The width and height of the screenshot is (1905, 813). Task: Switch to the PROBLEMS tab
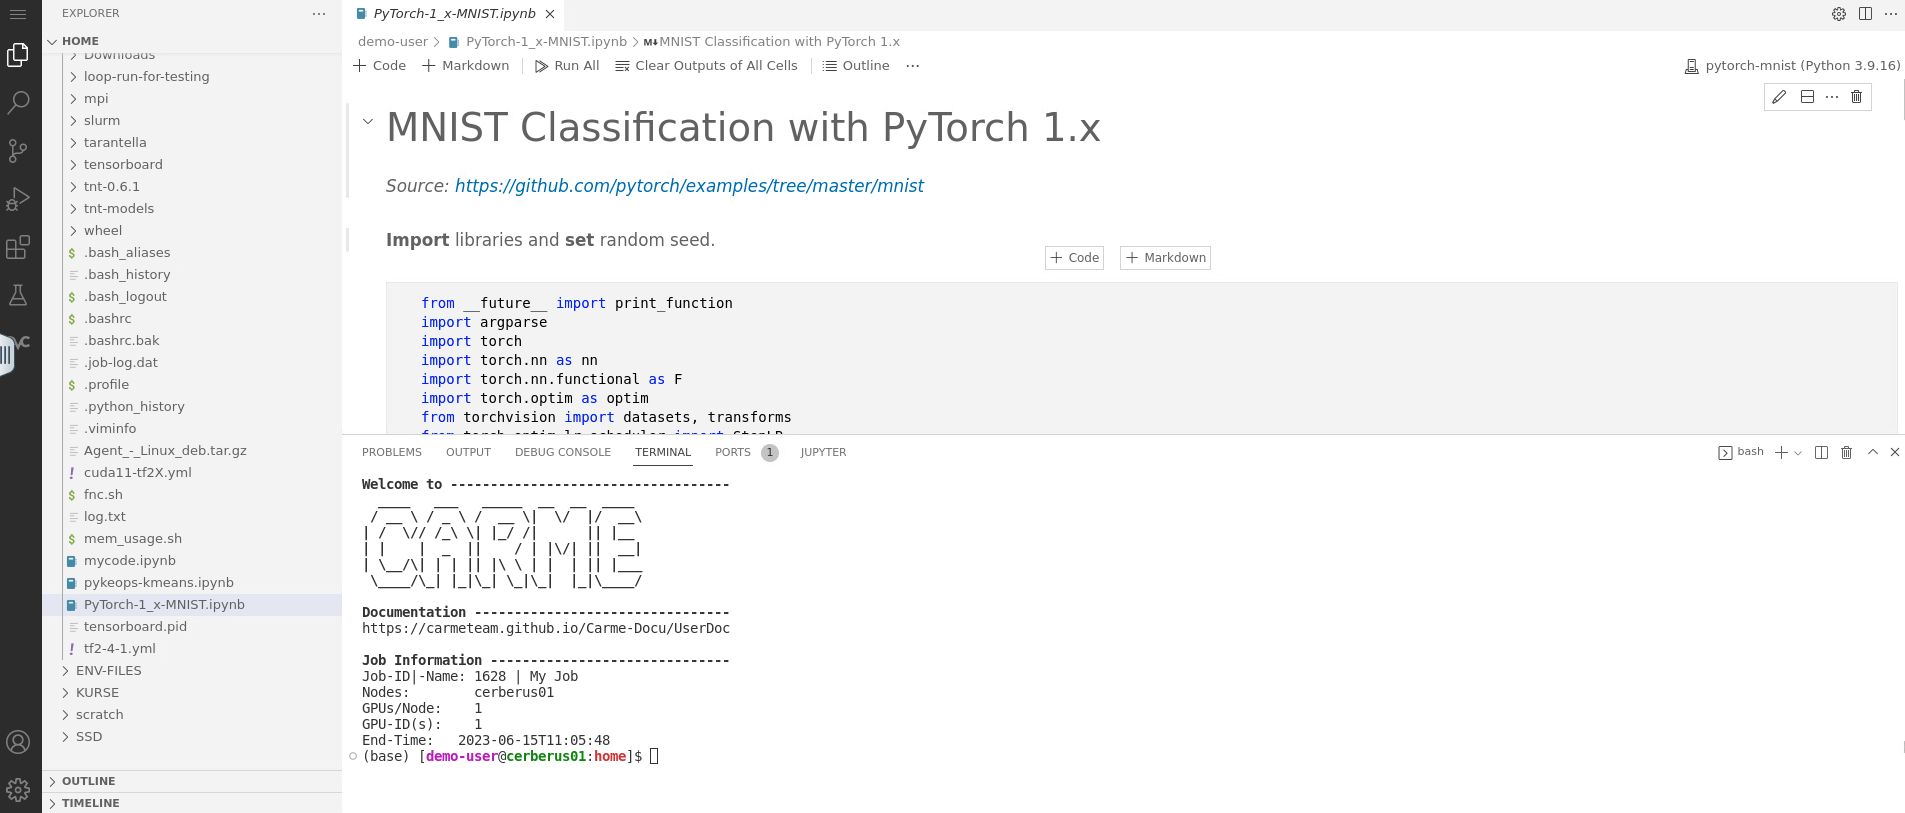392,452
